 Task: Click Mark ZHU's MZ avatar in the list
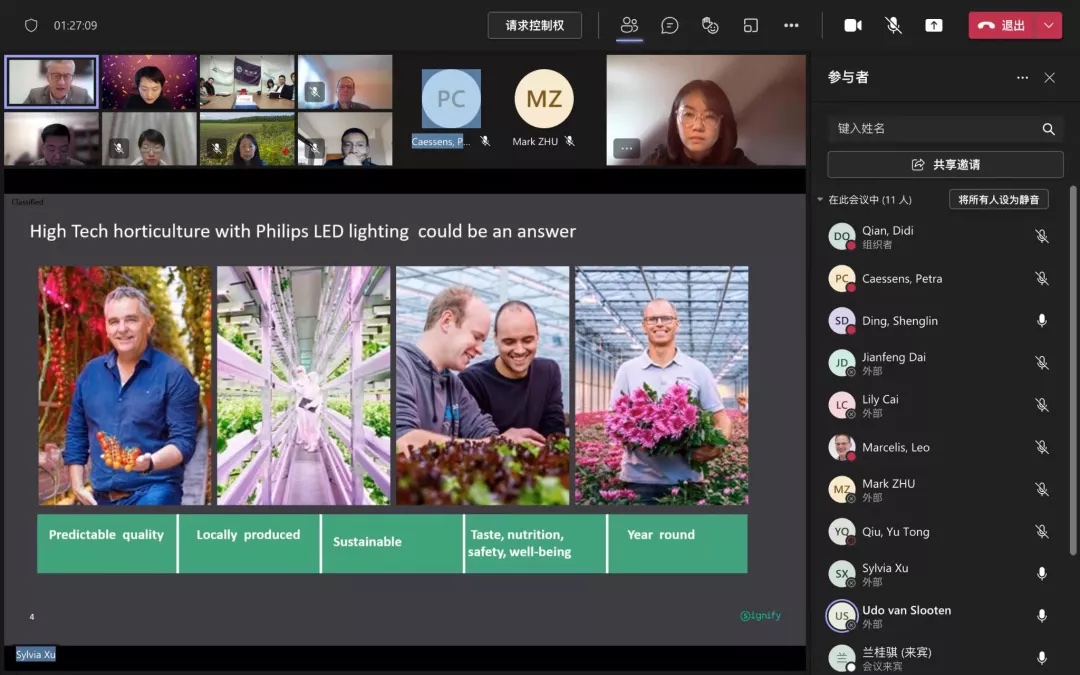[x=842, y=490]
